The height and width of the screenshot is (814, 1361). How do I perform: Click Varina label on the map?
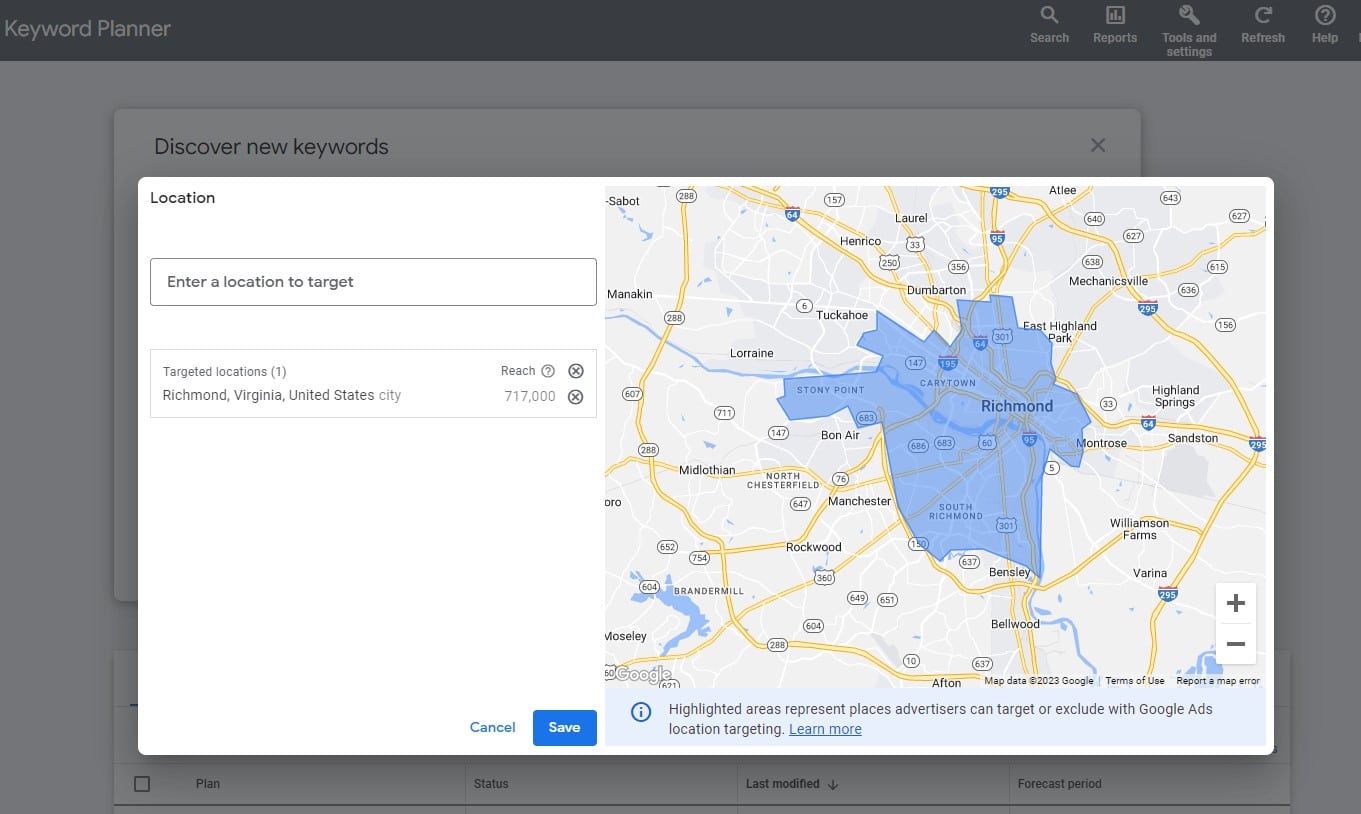(1150, 573)
